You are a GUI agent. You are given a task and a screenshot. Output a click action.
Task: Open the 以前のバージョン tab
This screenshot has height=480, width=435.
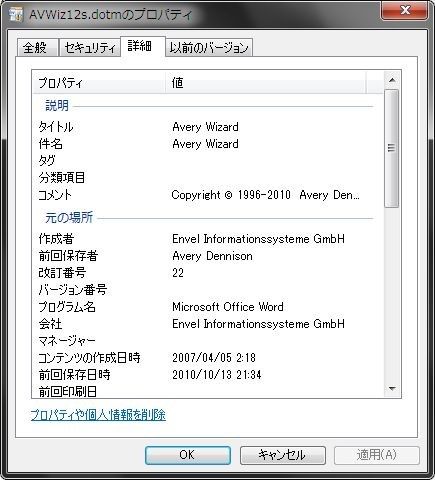pos(209,48)
